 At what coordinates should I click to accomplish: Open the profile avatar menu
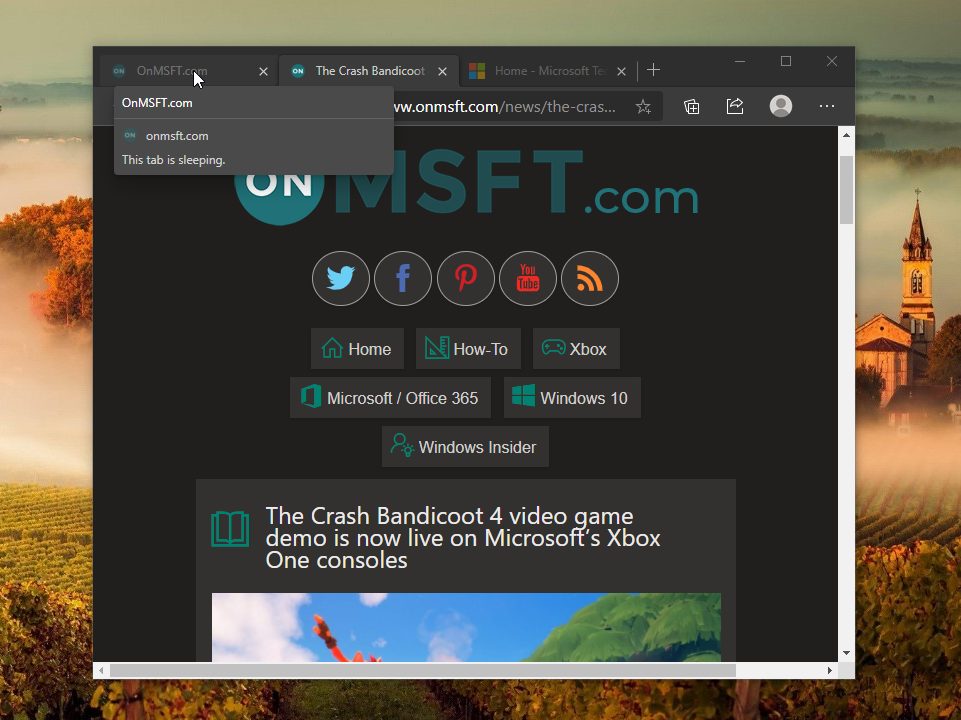[x=781, y=106]
